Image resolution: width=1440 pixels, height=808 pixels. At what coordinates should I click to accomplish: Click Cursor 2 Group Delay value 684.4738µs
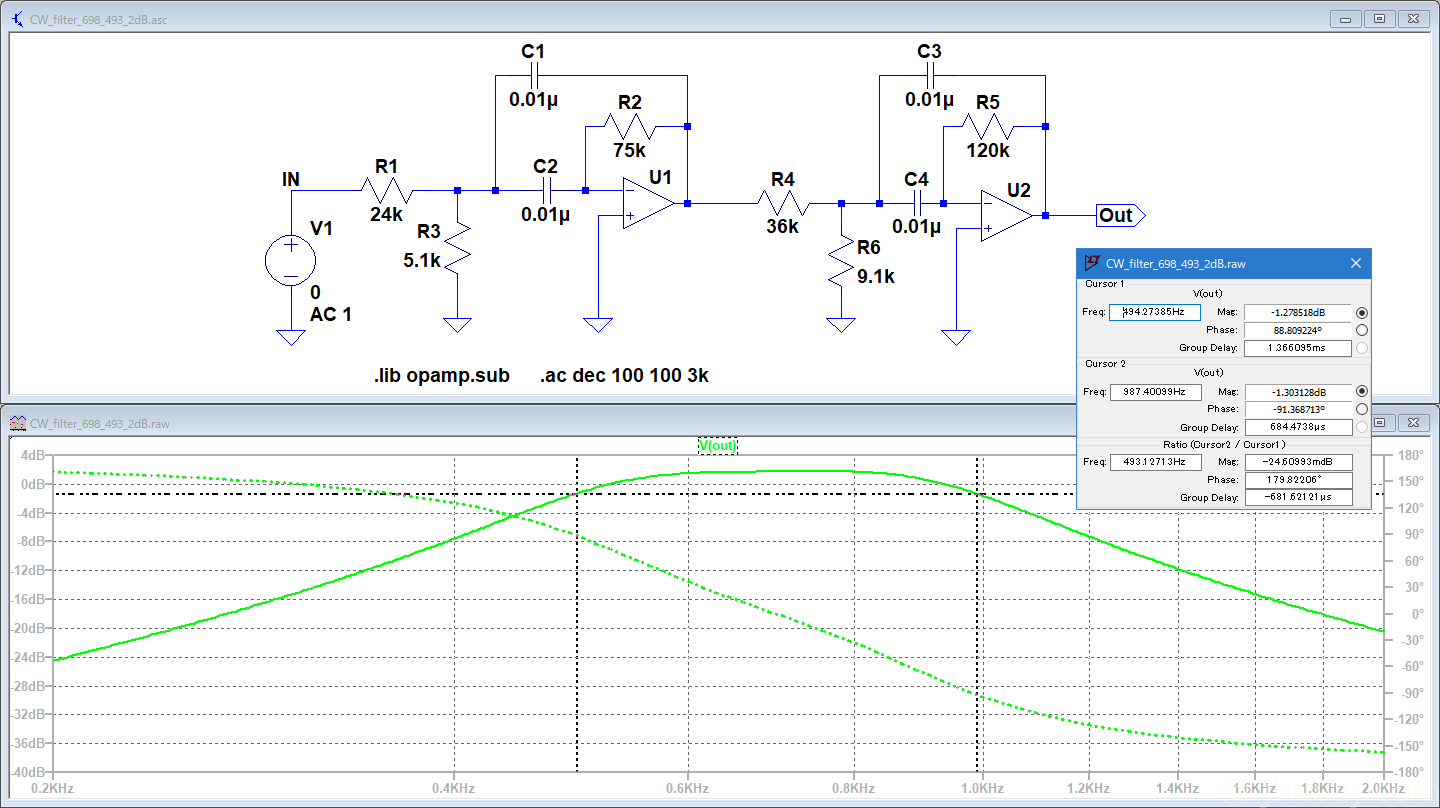1298,427
